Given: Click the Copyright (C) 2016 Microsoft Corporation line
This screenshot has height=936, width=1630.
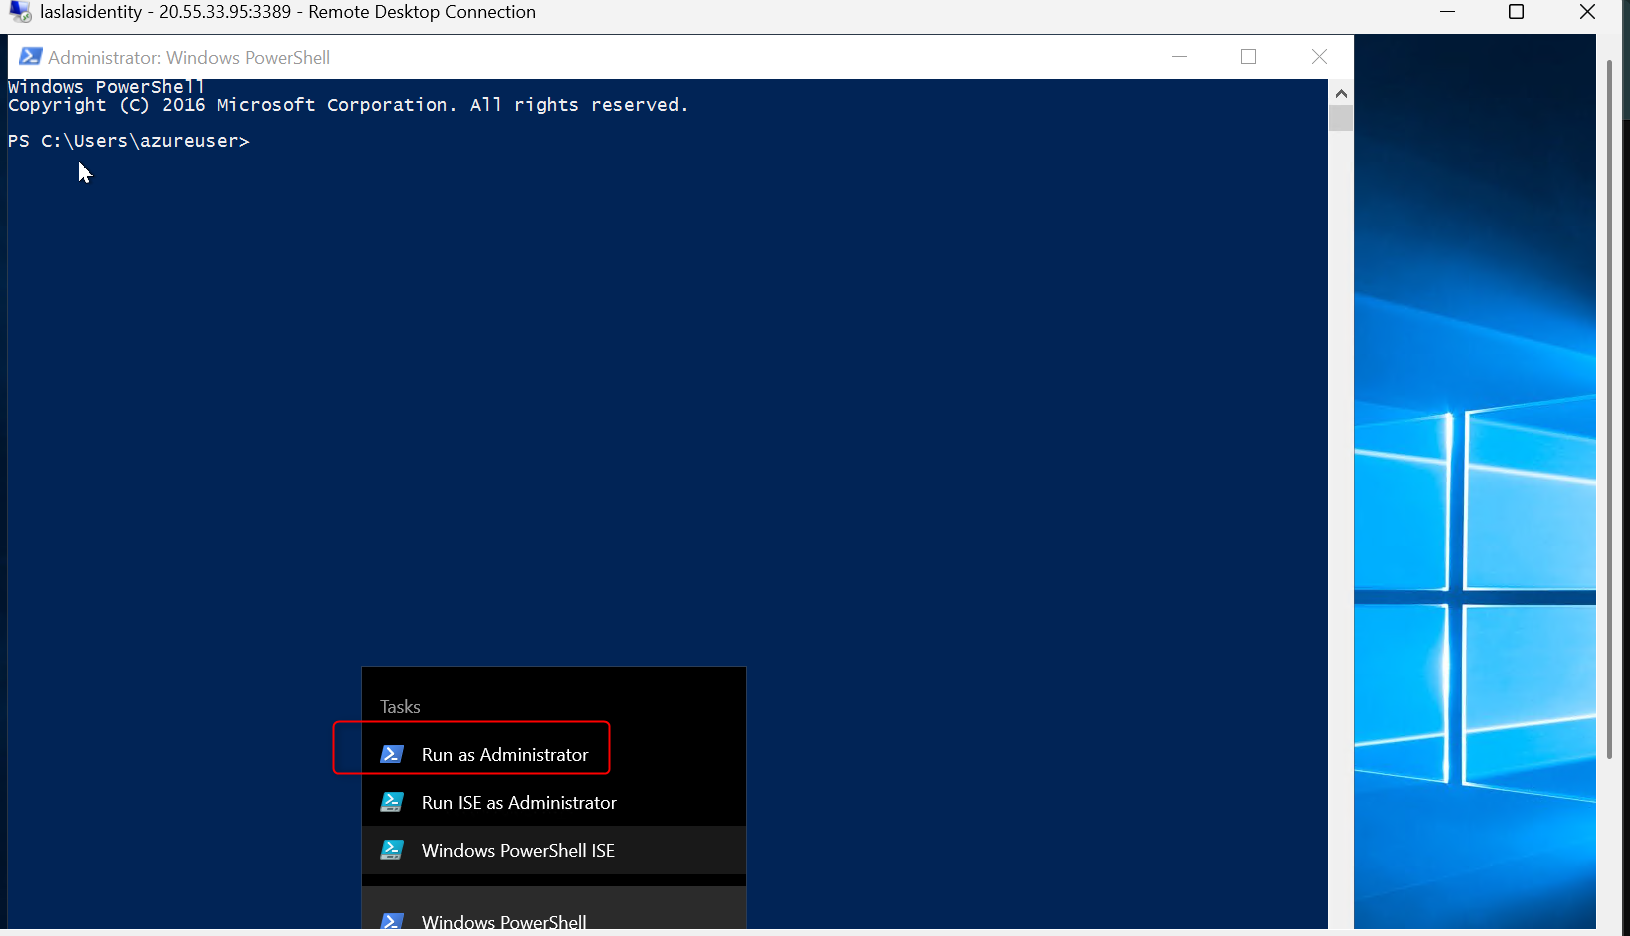Looking at the screenshot, I should tap(348, 105).
